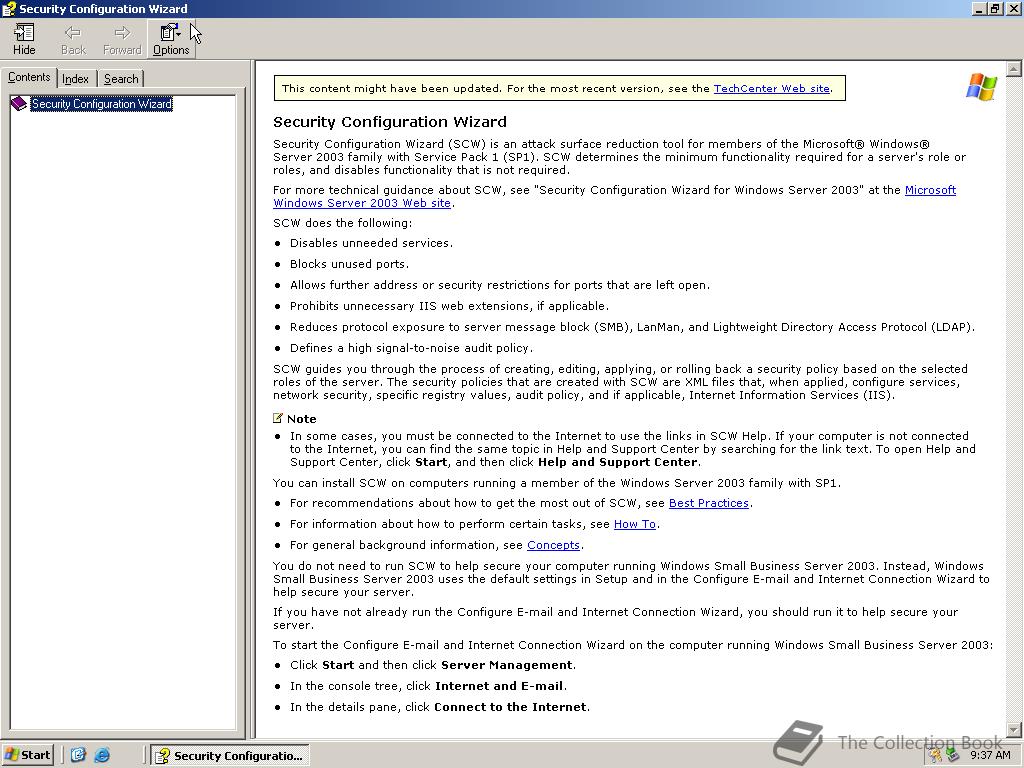Click the purple book icon in Contents tree

[19, 104]
